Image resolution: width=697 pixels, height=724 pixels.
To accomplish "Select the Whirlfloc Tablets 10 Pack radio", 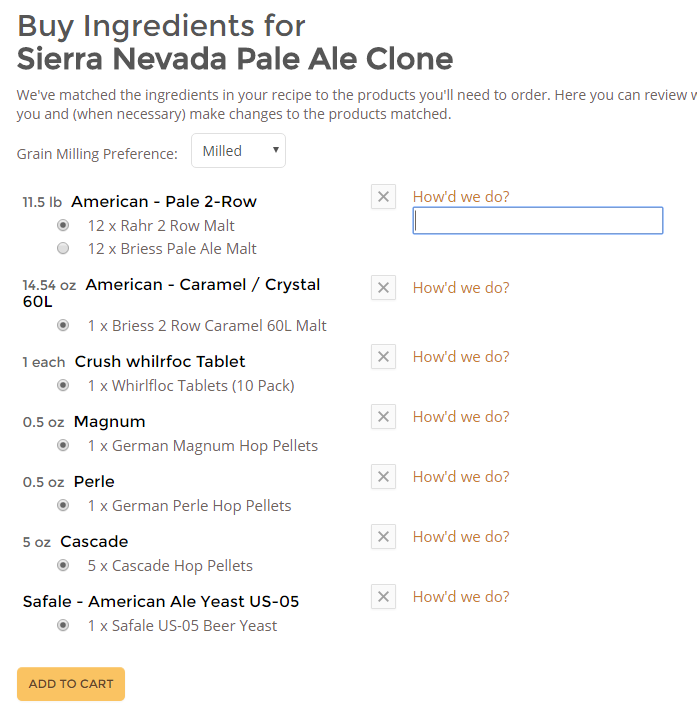I will tap(64, 386).
